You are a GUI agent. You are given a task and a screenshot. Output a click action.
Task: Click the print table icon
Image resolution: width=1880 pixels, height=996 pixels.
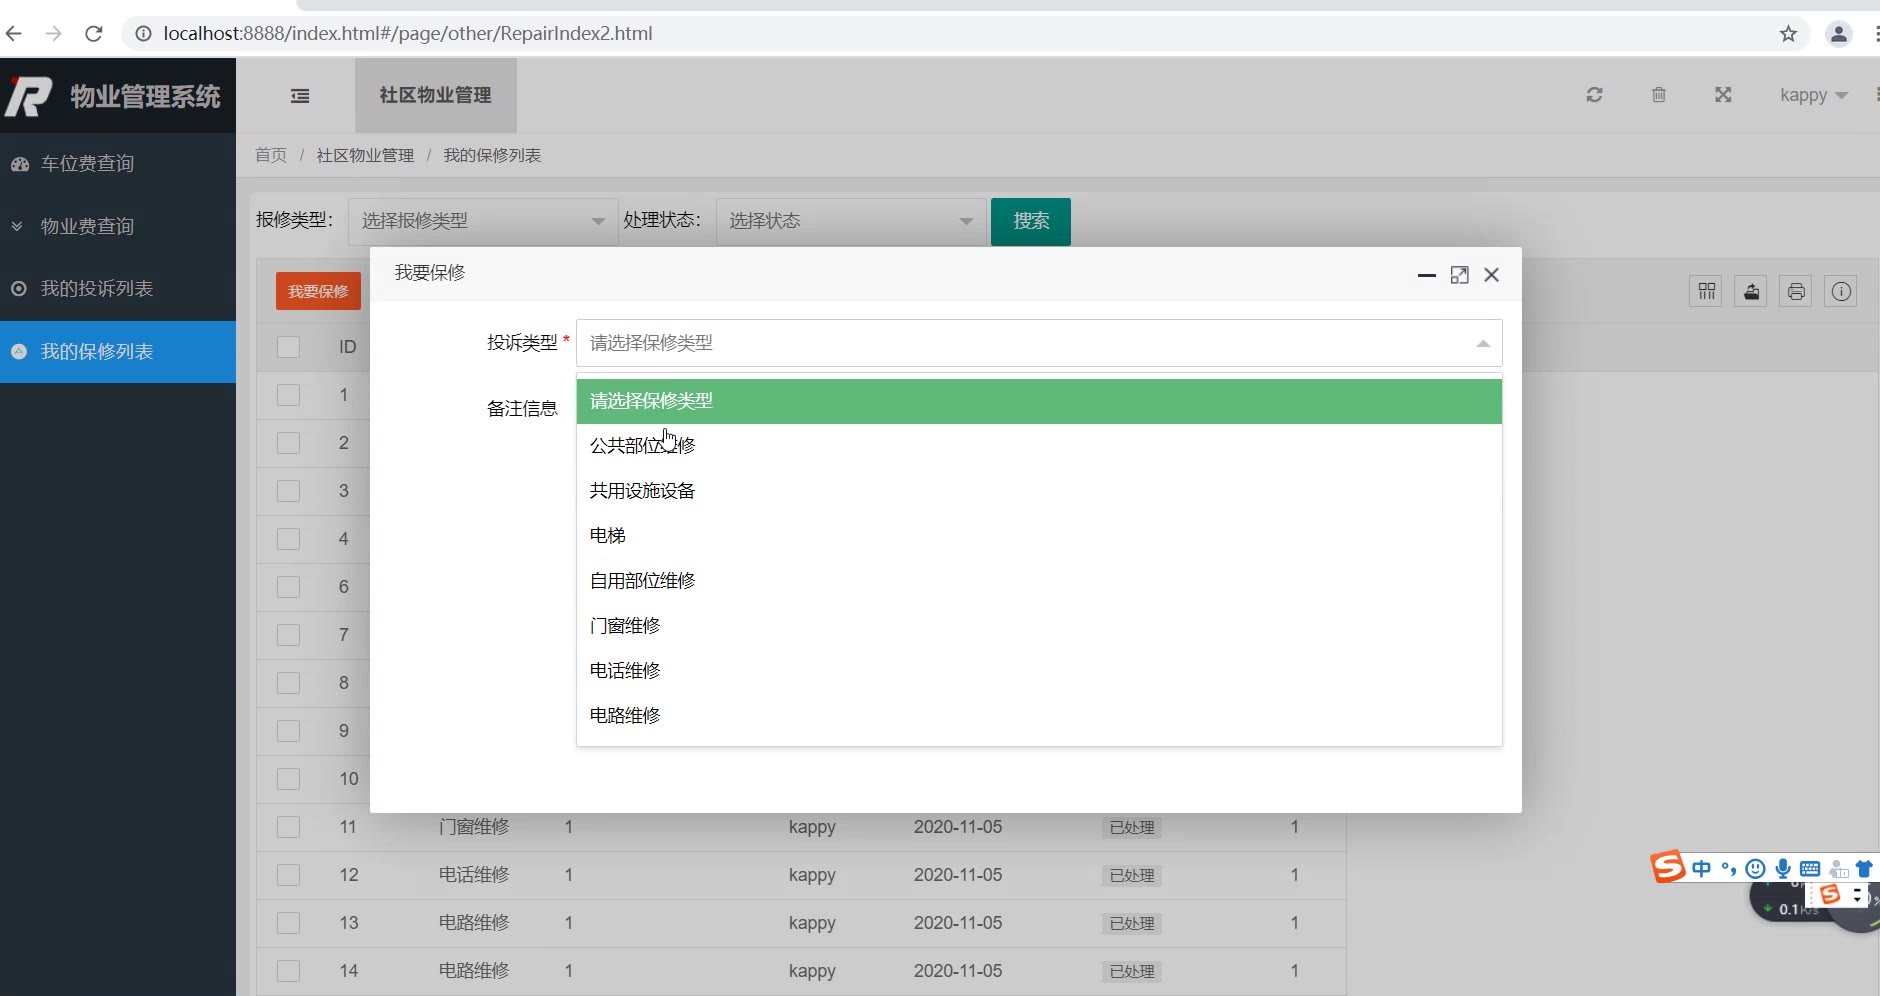[x=1796, y=292]
